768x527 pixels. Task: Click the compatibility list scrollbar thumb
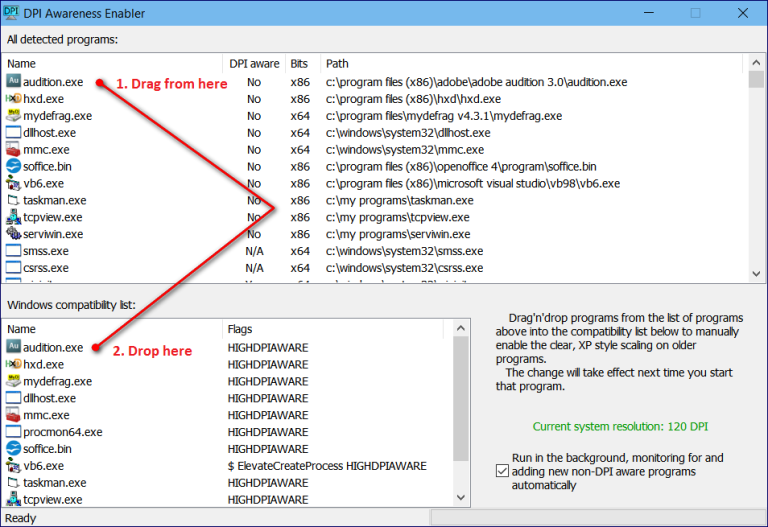coord(460,399)
